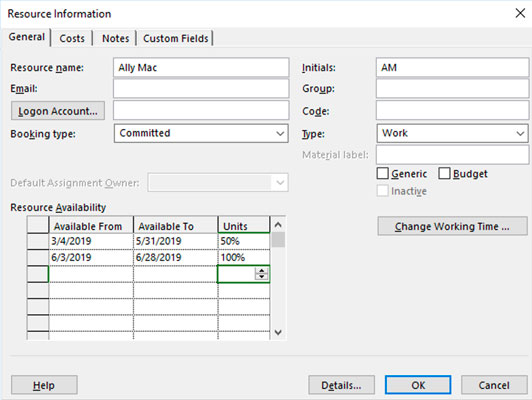Click the Change Working Time button

pyautogui.click(x=452, y=226)
